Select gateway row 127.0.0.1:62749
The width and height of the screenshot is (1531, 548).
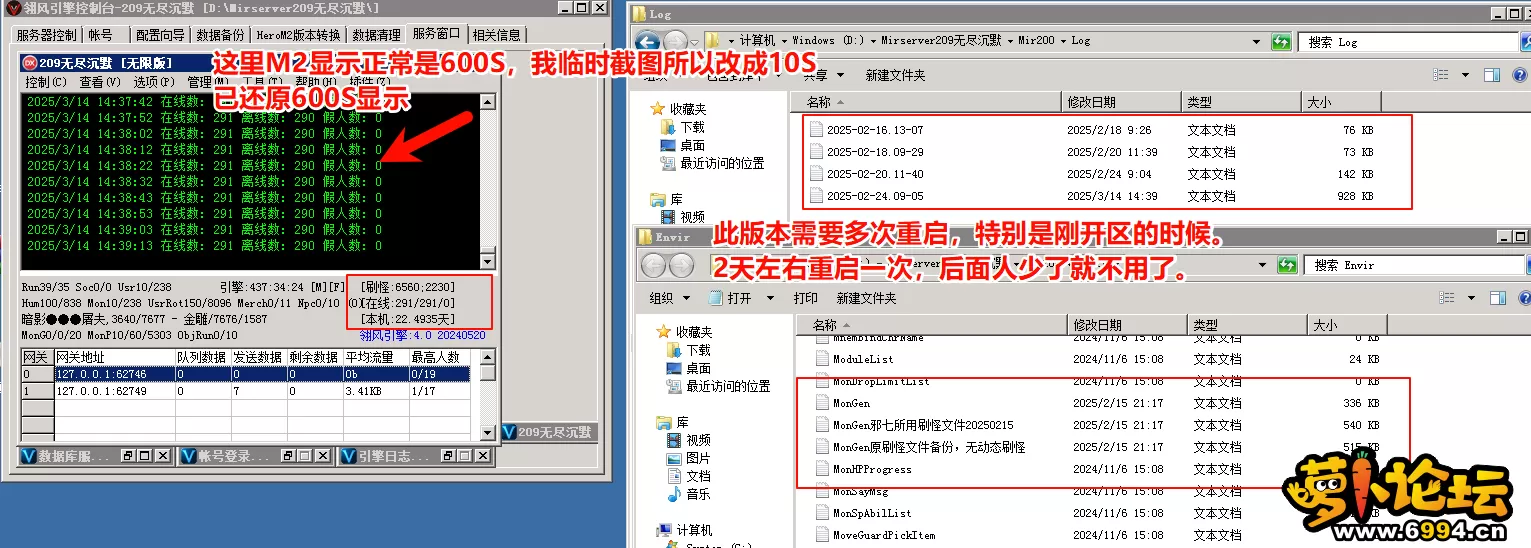[x=245, y=390]
